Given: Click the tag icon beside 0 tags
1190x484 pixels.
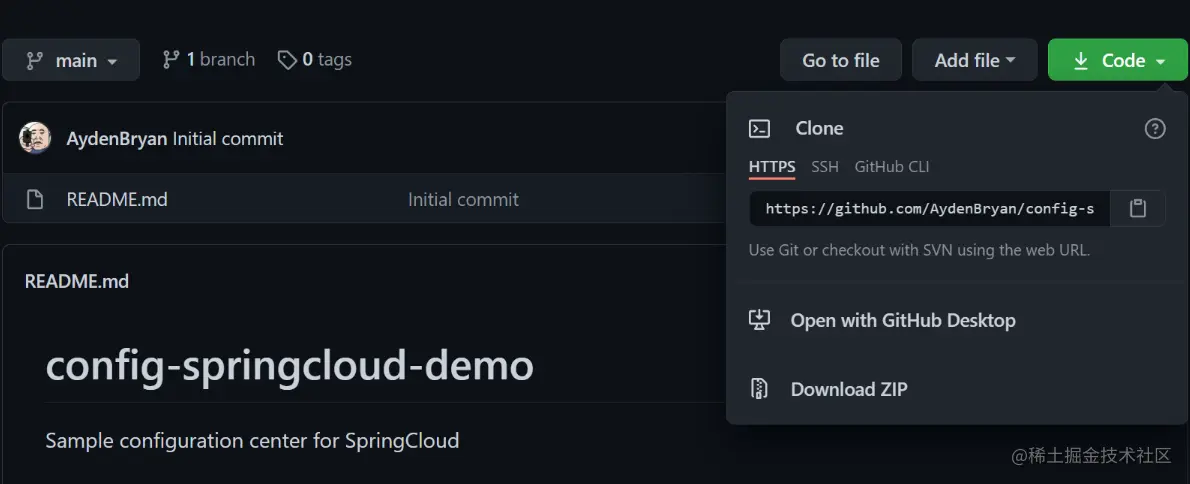Looking at the screenshot, I should (x=287, y=60).
